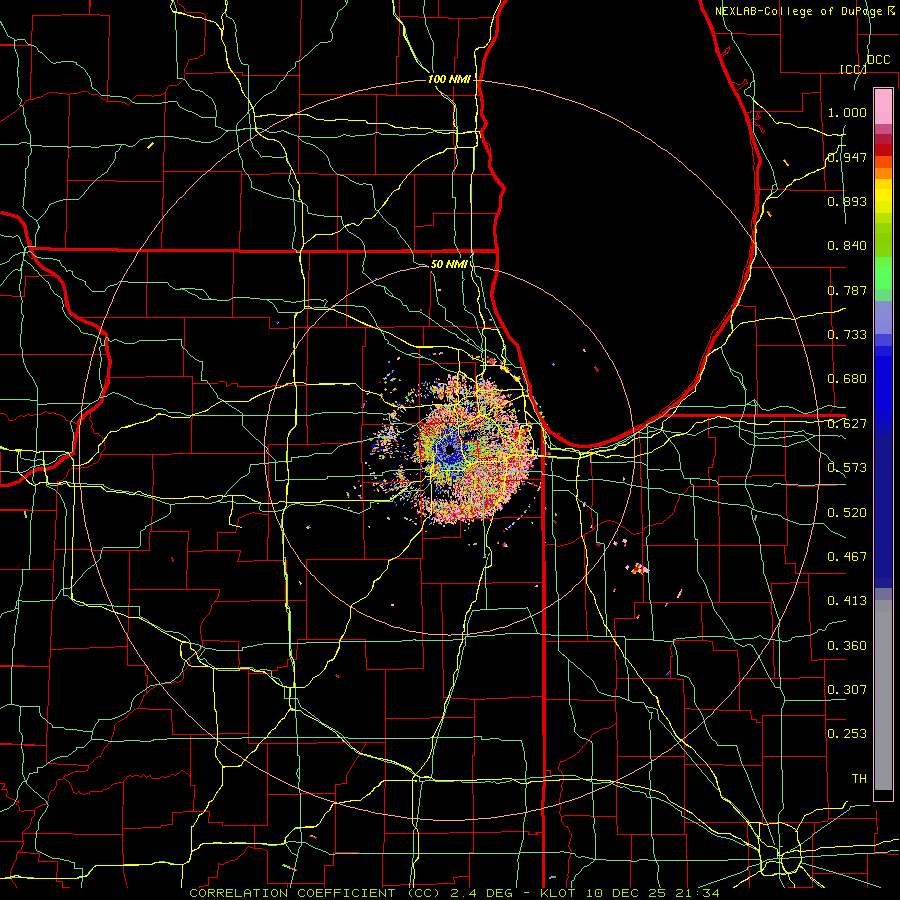Select the 0.680 legend value
Image resolution: width=900 pixels, height=900 pixels.
point(847,379)
